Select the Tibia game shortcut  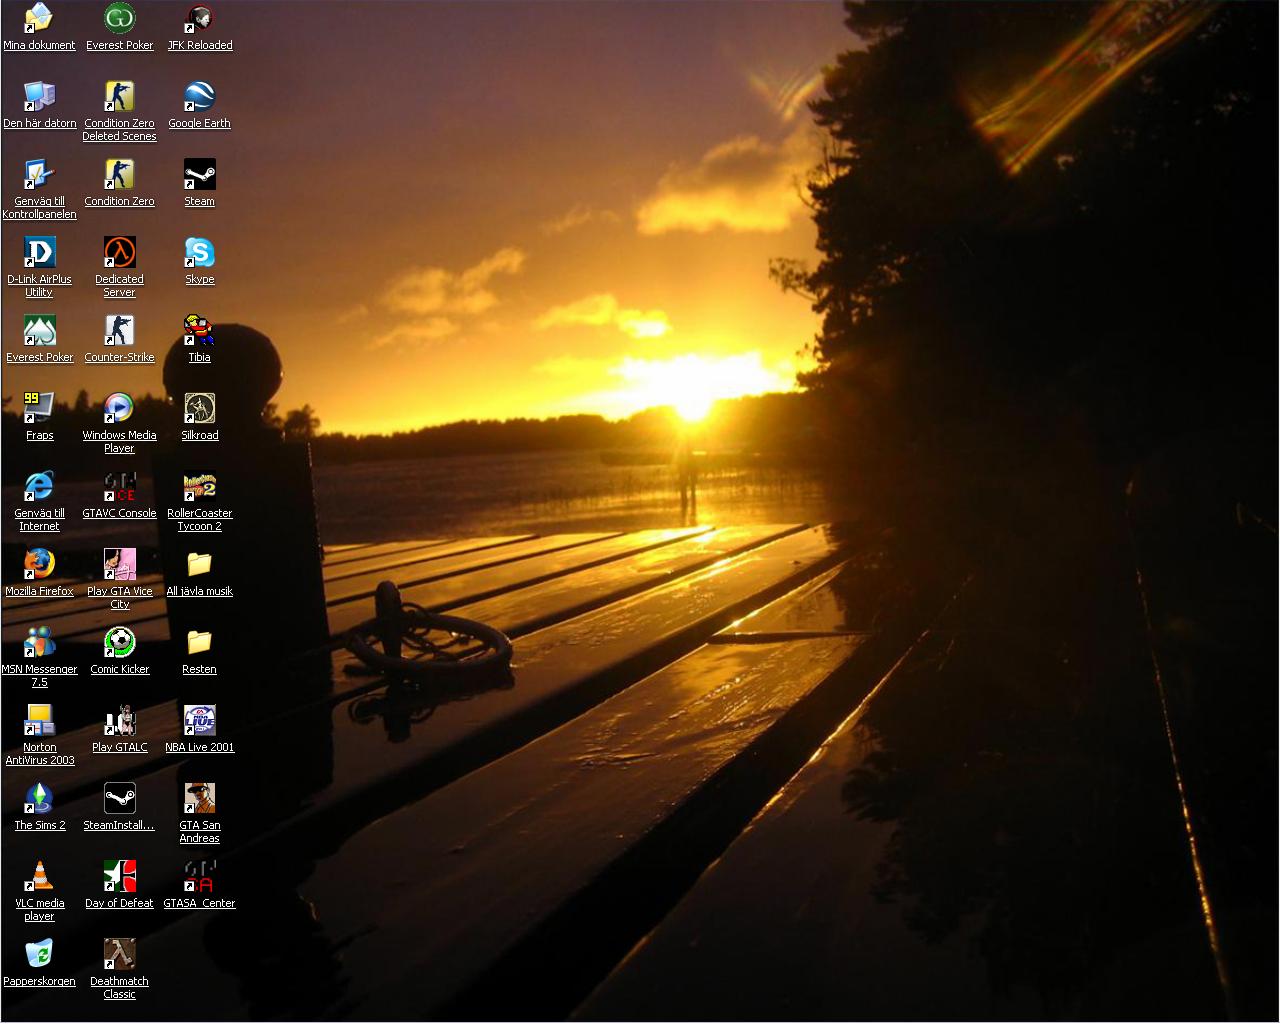199,331
